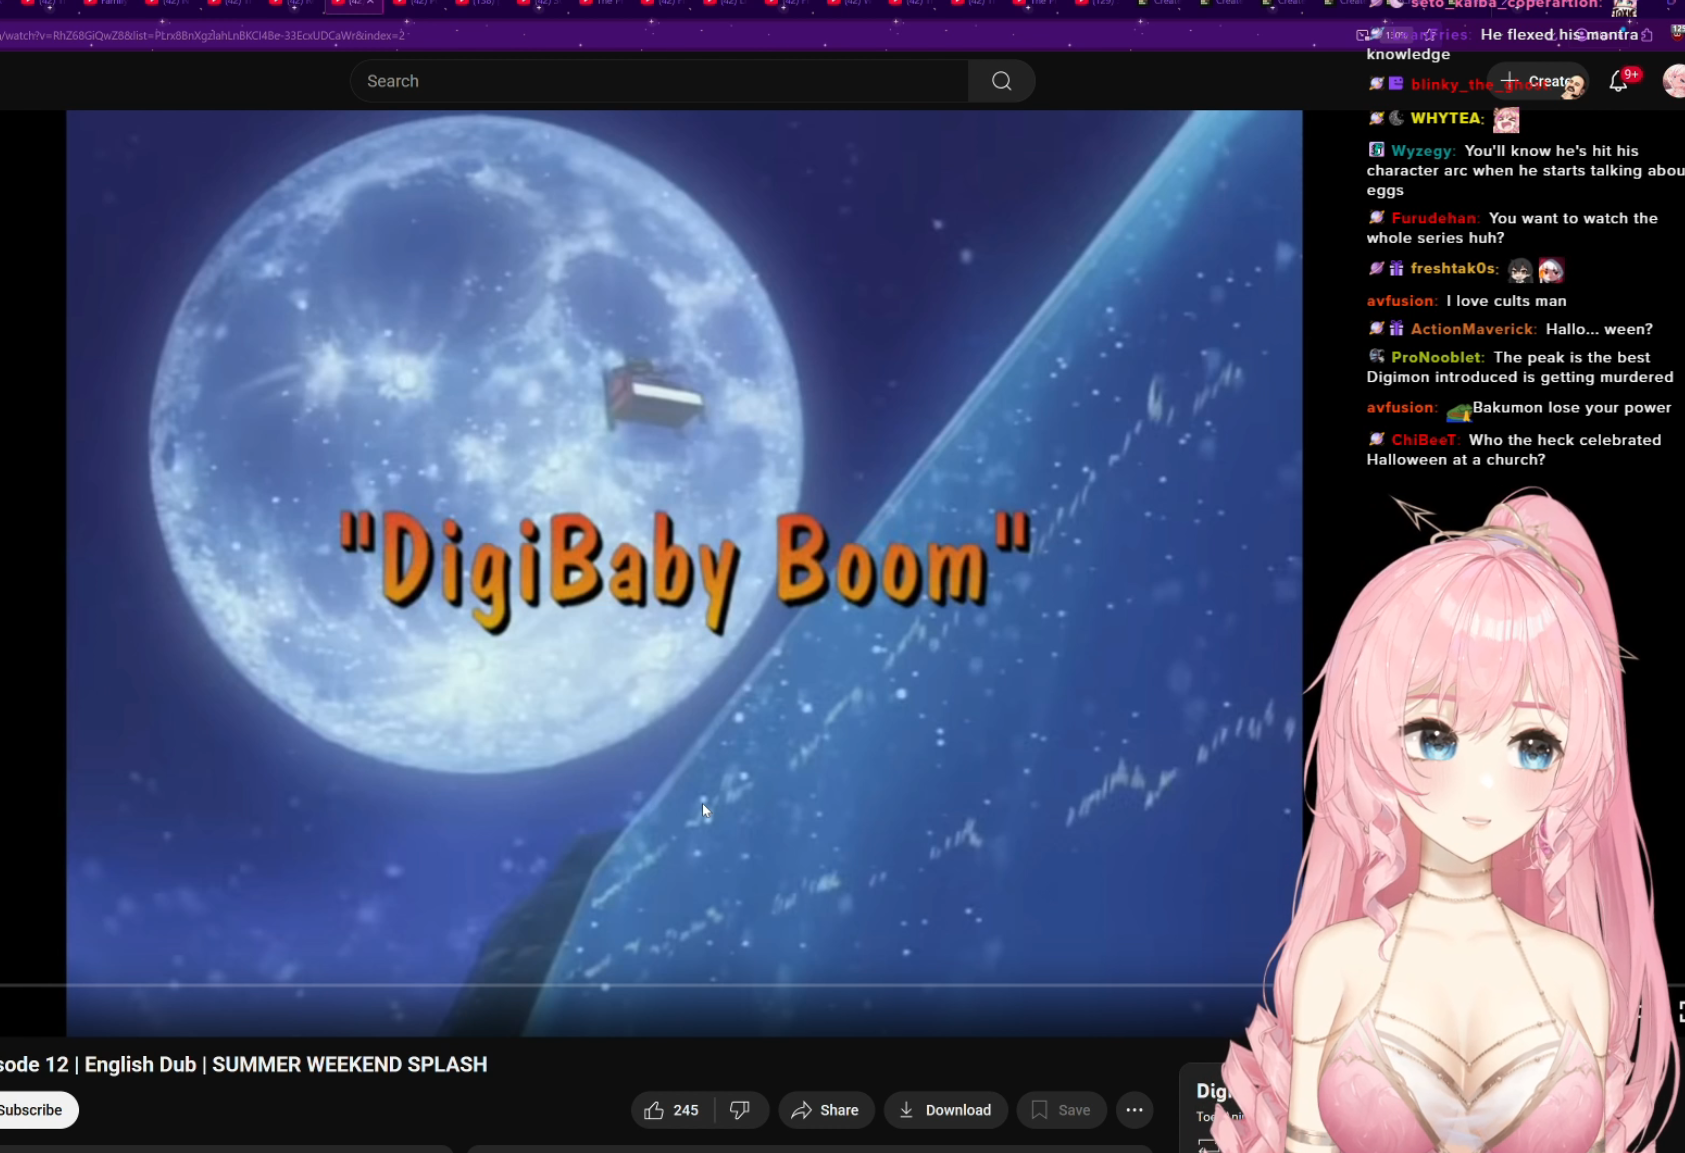
Task: Click the Wyzegy chat username
Action: (1422, 151)
